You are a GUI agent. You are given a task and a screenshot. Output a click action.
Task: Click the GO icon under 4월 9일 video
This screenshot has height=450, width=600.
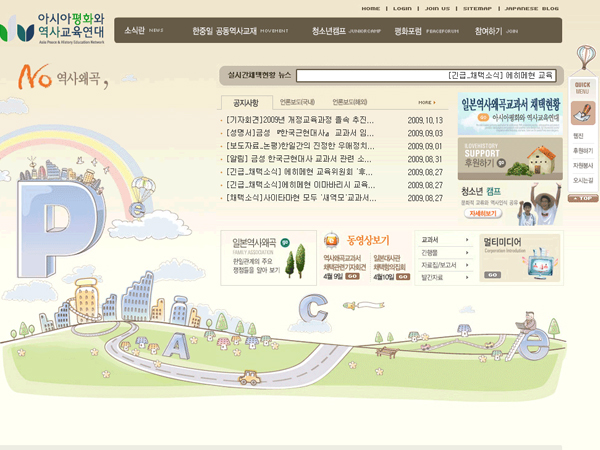353,276
